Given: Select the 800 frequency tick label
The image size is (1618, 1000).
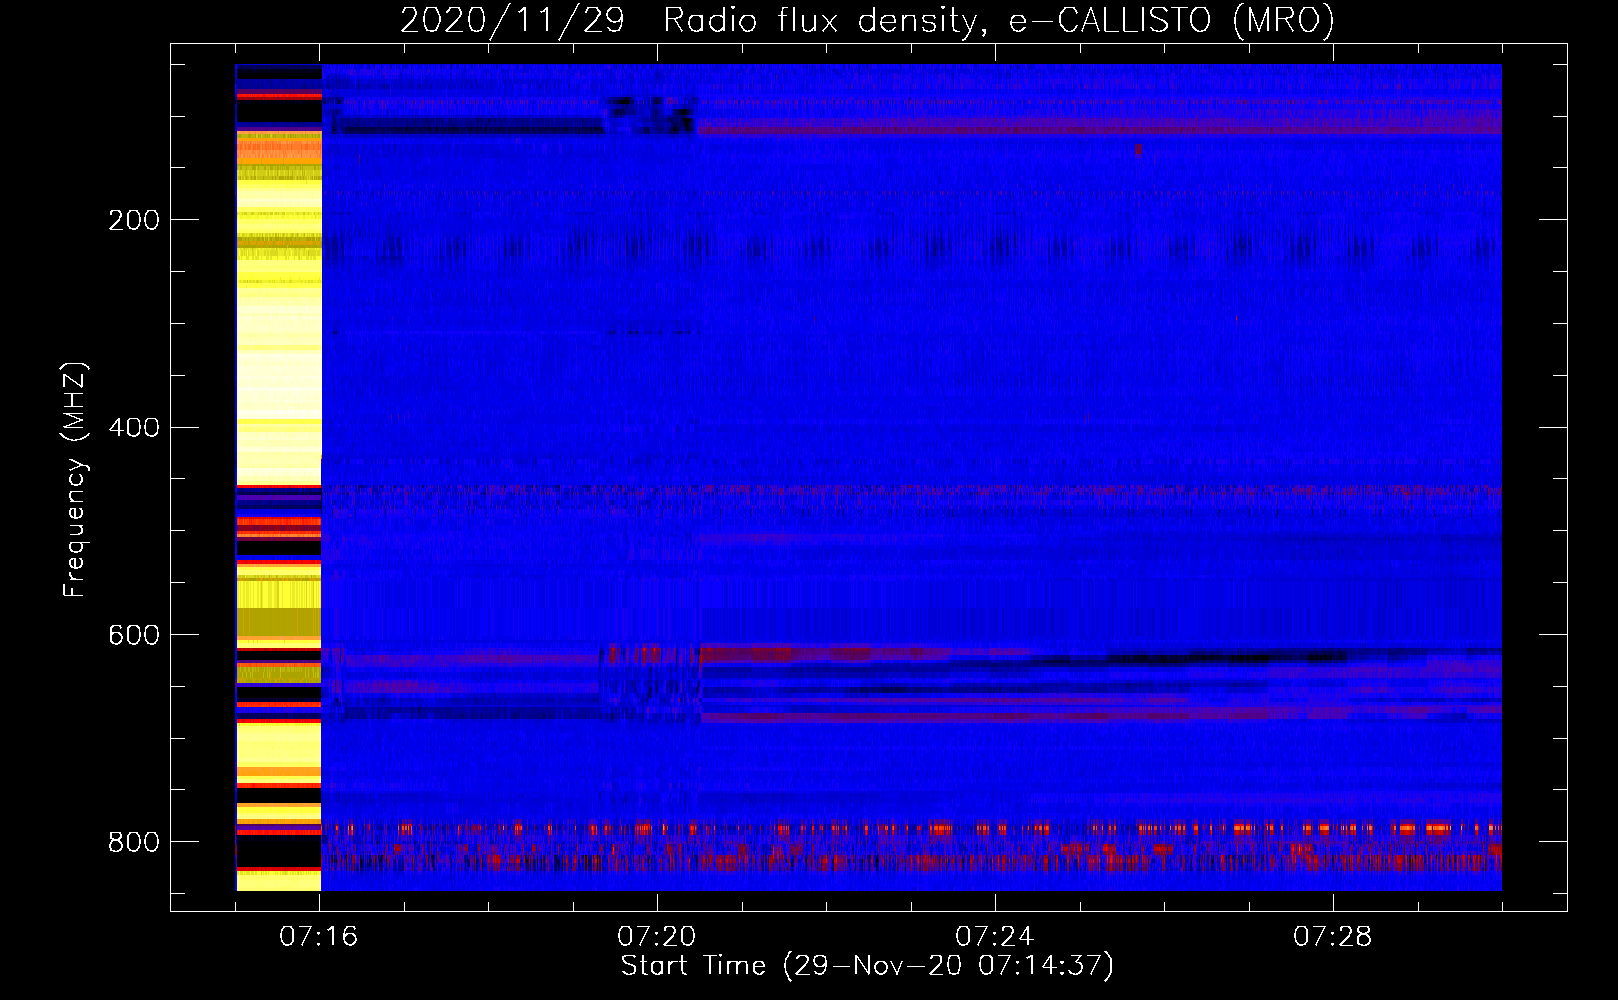Looking at the screenshot, I should 134,842.
